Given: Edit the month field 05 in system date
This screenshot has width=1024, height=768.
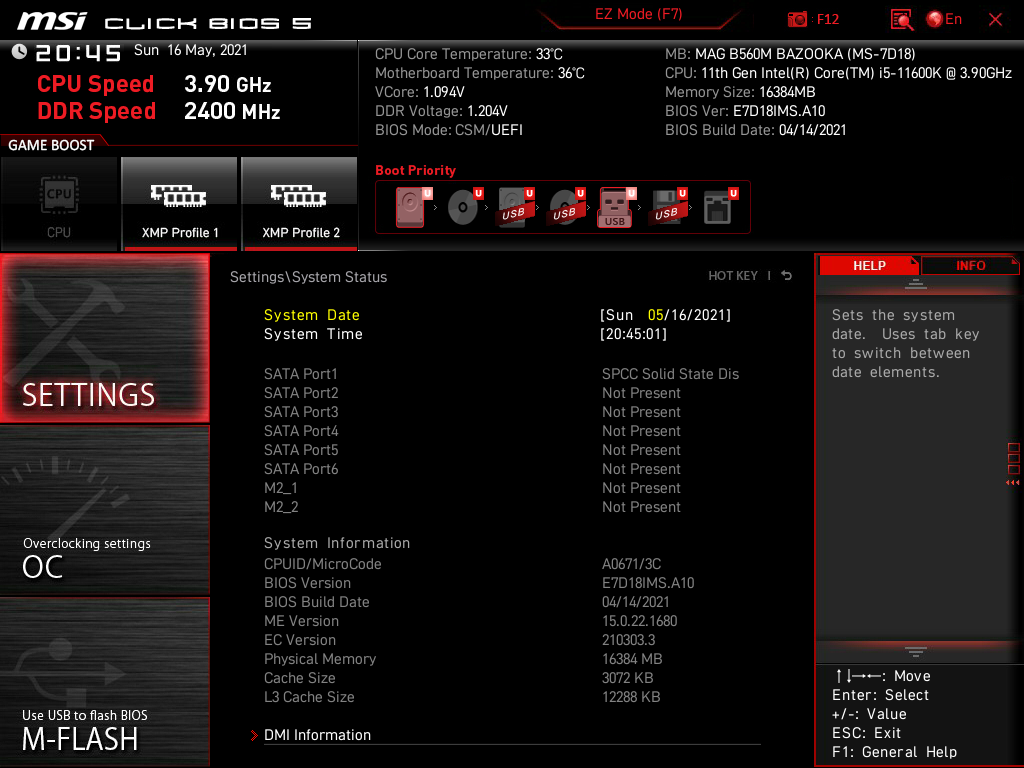Looking at the screenshot, I should click(655, 315).
